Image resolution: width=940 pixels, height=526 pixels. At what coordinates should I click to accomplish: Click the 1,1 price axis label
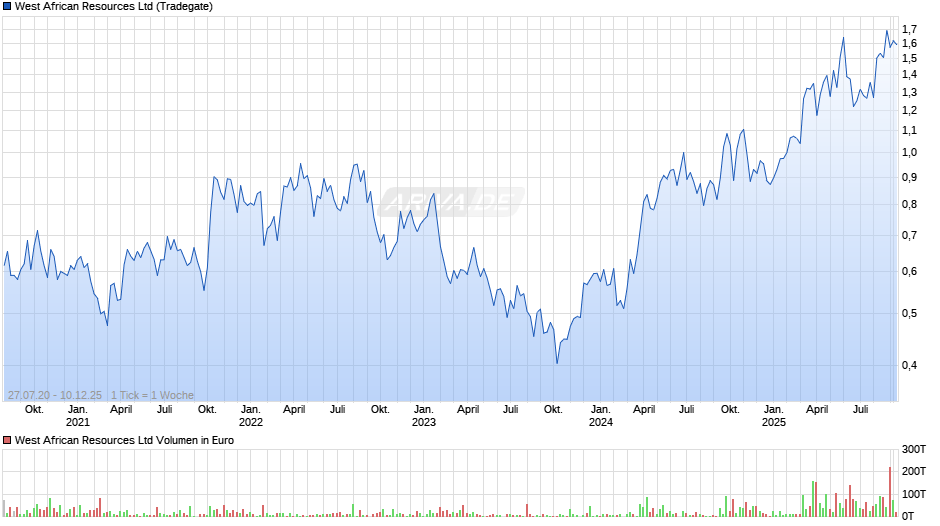pos(909,131)
